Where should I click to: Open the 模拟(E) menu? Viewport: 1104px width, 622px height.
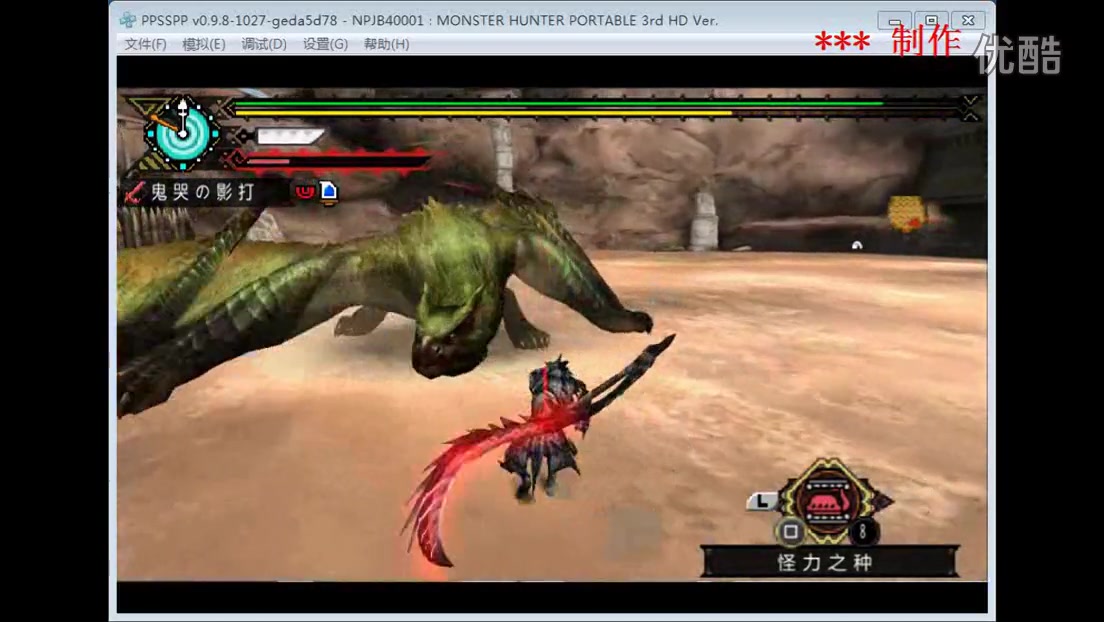[203, 44]
